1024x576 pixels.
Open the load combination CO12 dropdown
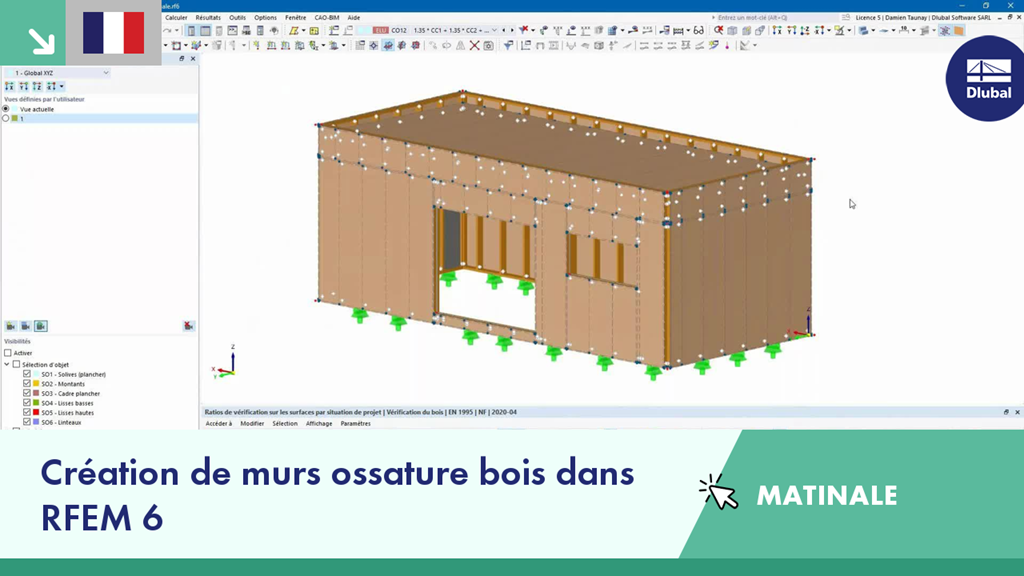[x=494, y=30]
